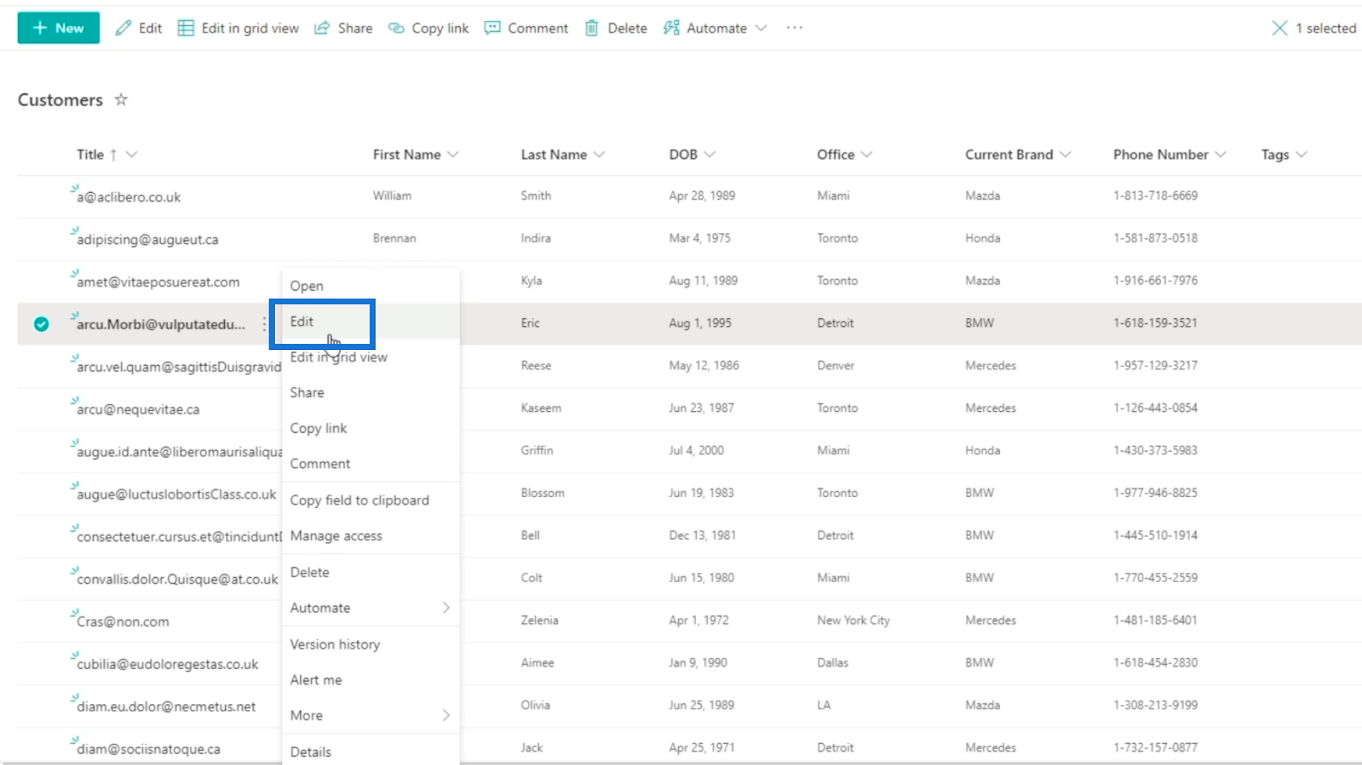Screen dimensions: 1362x765
Task: Open the Cras@non.com item
Action: pos(123,622)
